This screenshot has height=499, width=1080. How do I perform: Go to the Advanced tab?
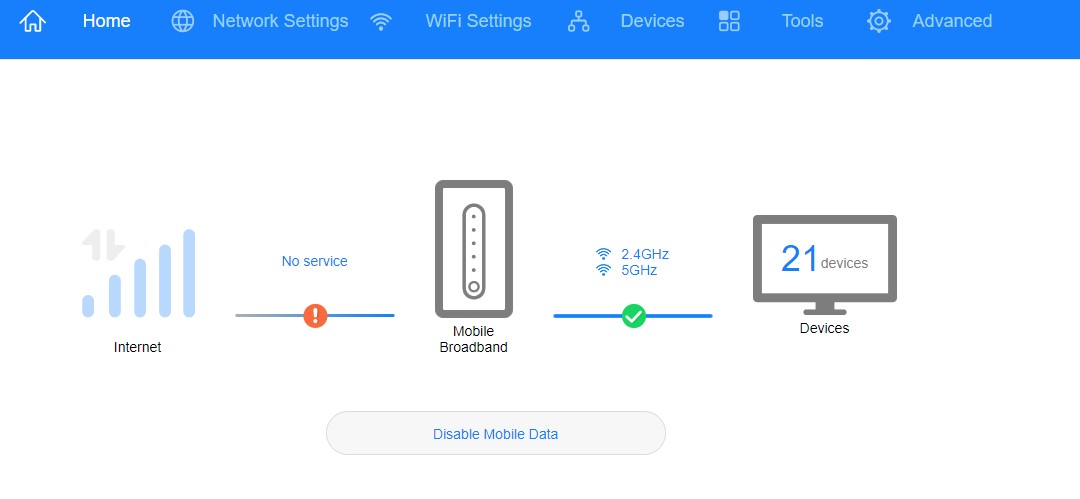point(952,21)
